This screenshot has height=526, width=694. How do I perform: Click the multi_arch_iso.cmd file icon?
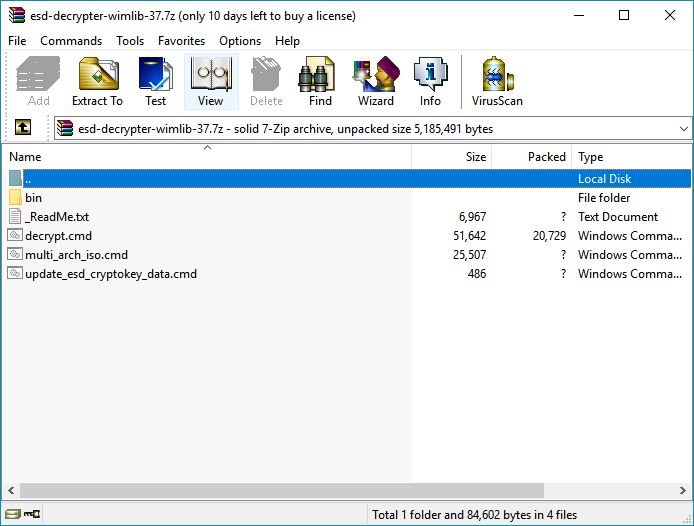pyautogui.click(x=15, y=255)
